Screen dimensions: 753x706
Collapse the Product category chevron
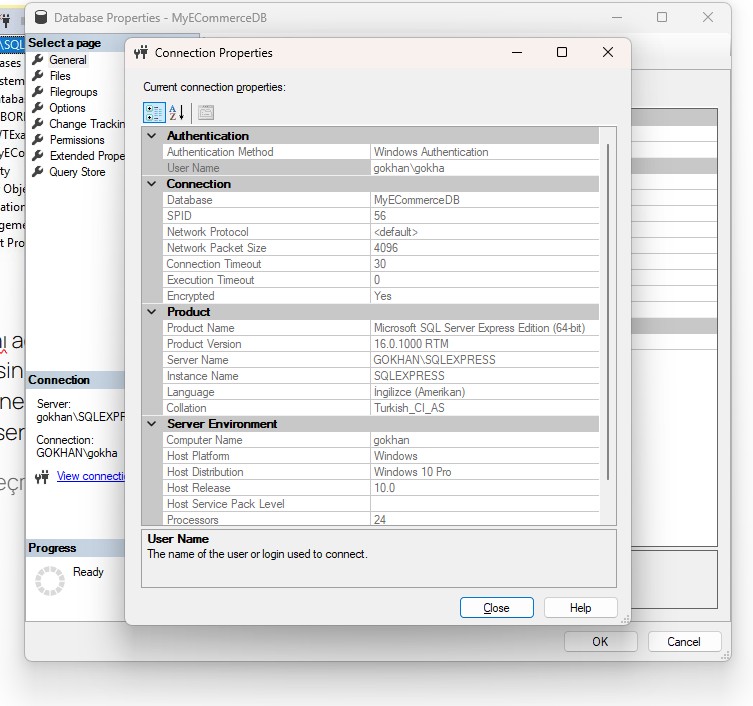pos(153,312)
